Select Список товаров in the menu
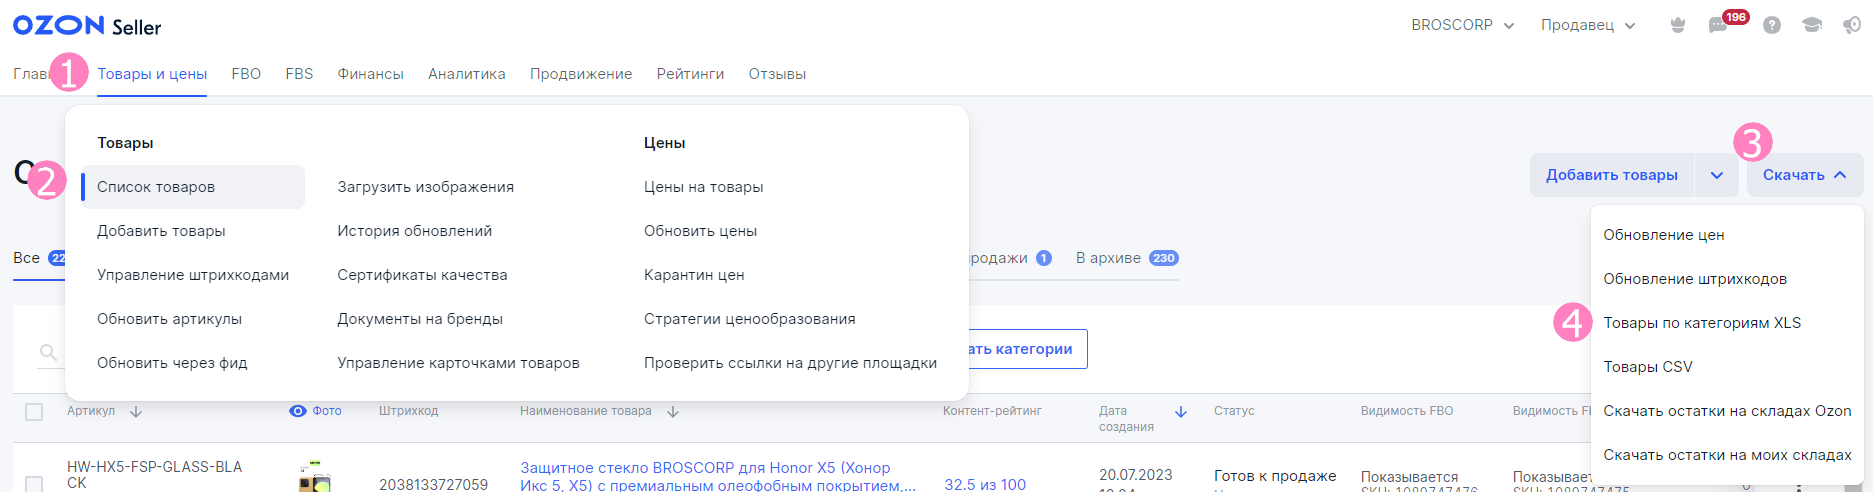Screen dimensions: 1873x492 point(193,187)
